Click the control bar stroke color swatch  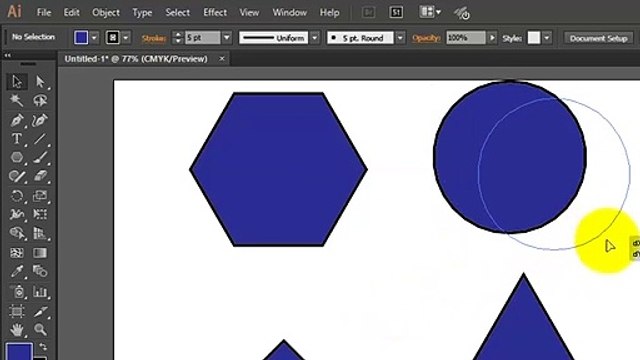click(x=113, y=38)
